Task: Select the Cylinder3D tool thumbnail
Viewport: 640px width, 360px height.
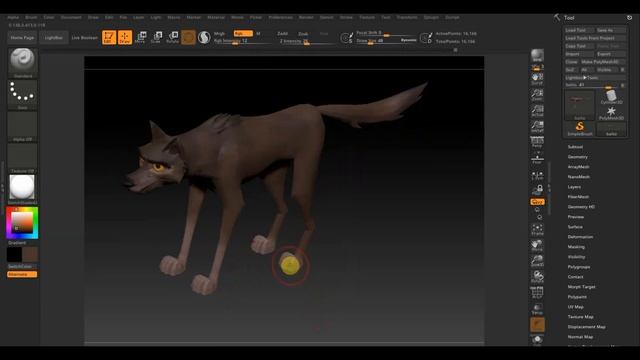Action: click(x=611, y=97)
